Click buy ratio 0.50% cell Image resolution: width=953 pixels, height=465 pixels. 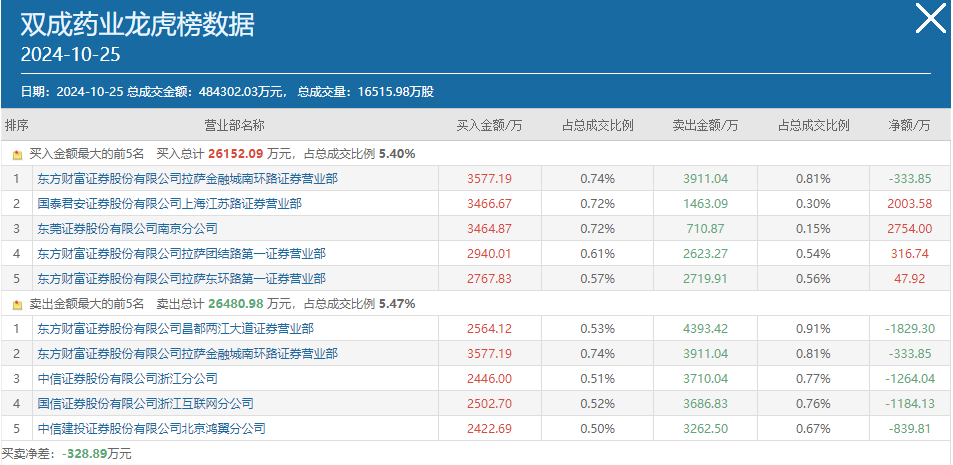coord(597,429)
